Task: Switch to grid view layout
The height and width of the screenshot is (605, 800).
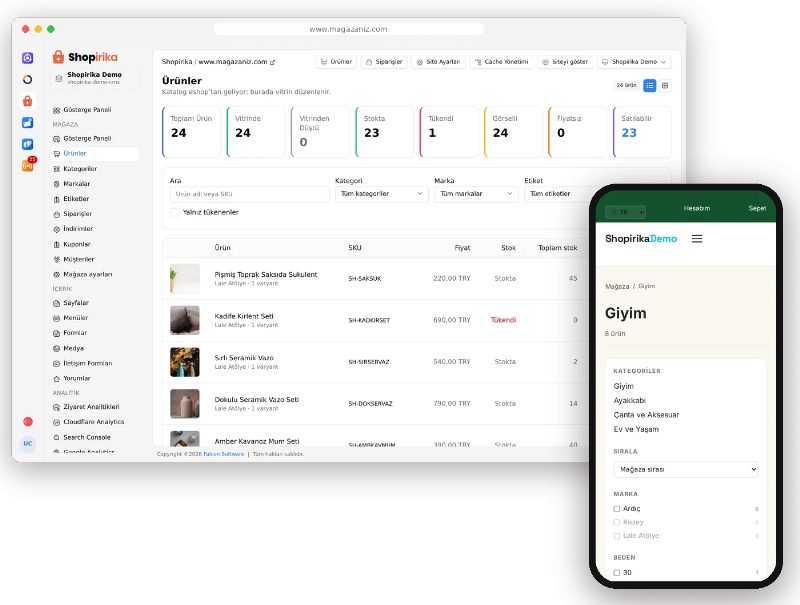Action: pyautogui.click(x=665, y=86)
